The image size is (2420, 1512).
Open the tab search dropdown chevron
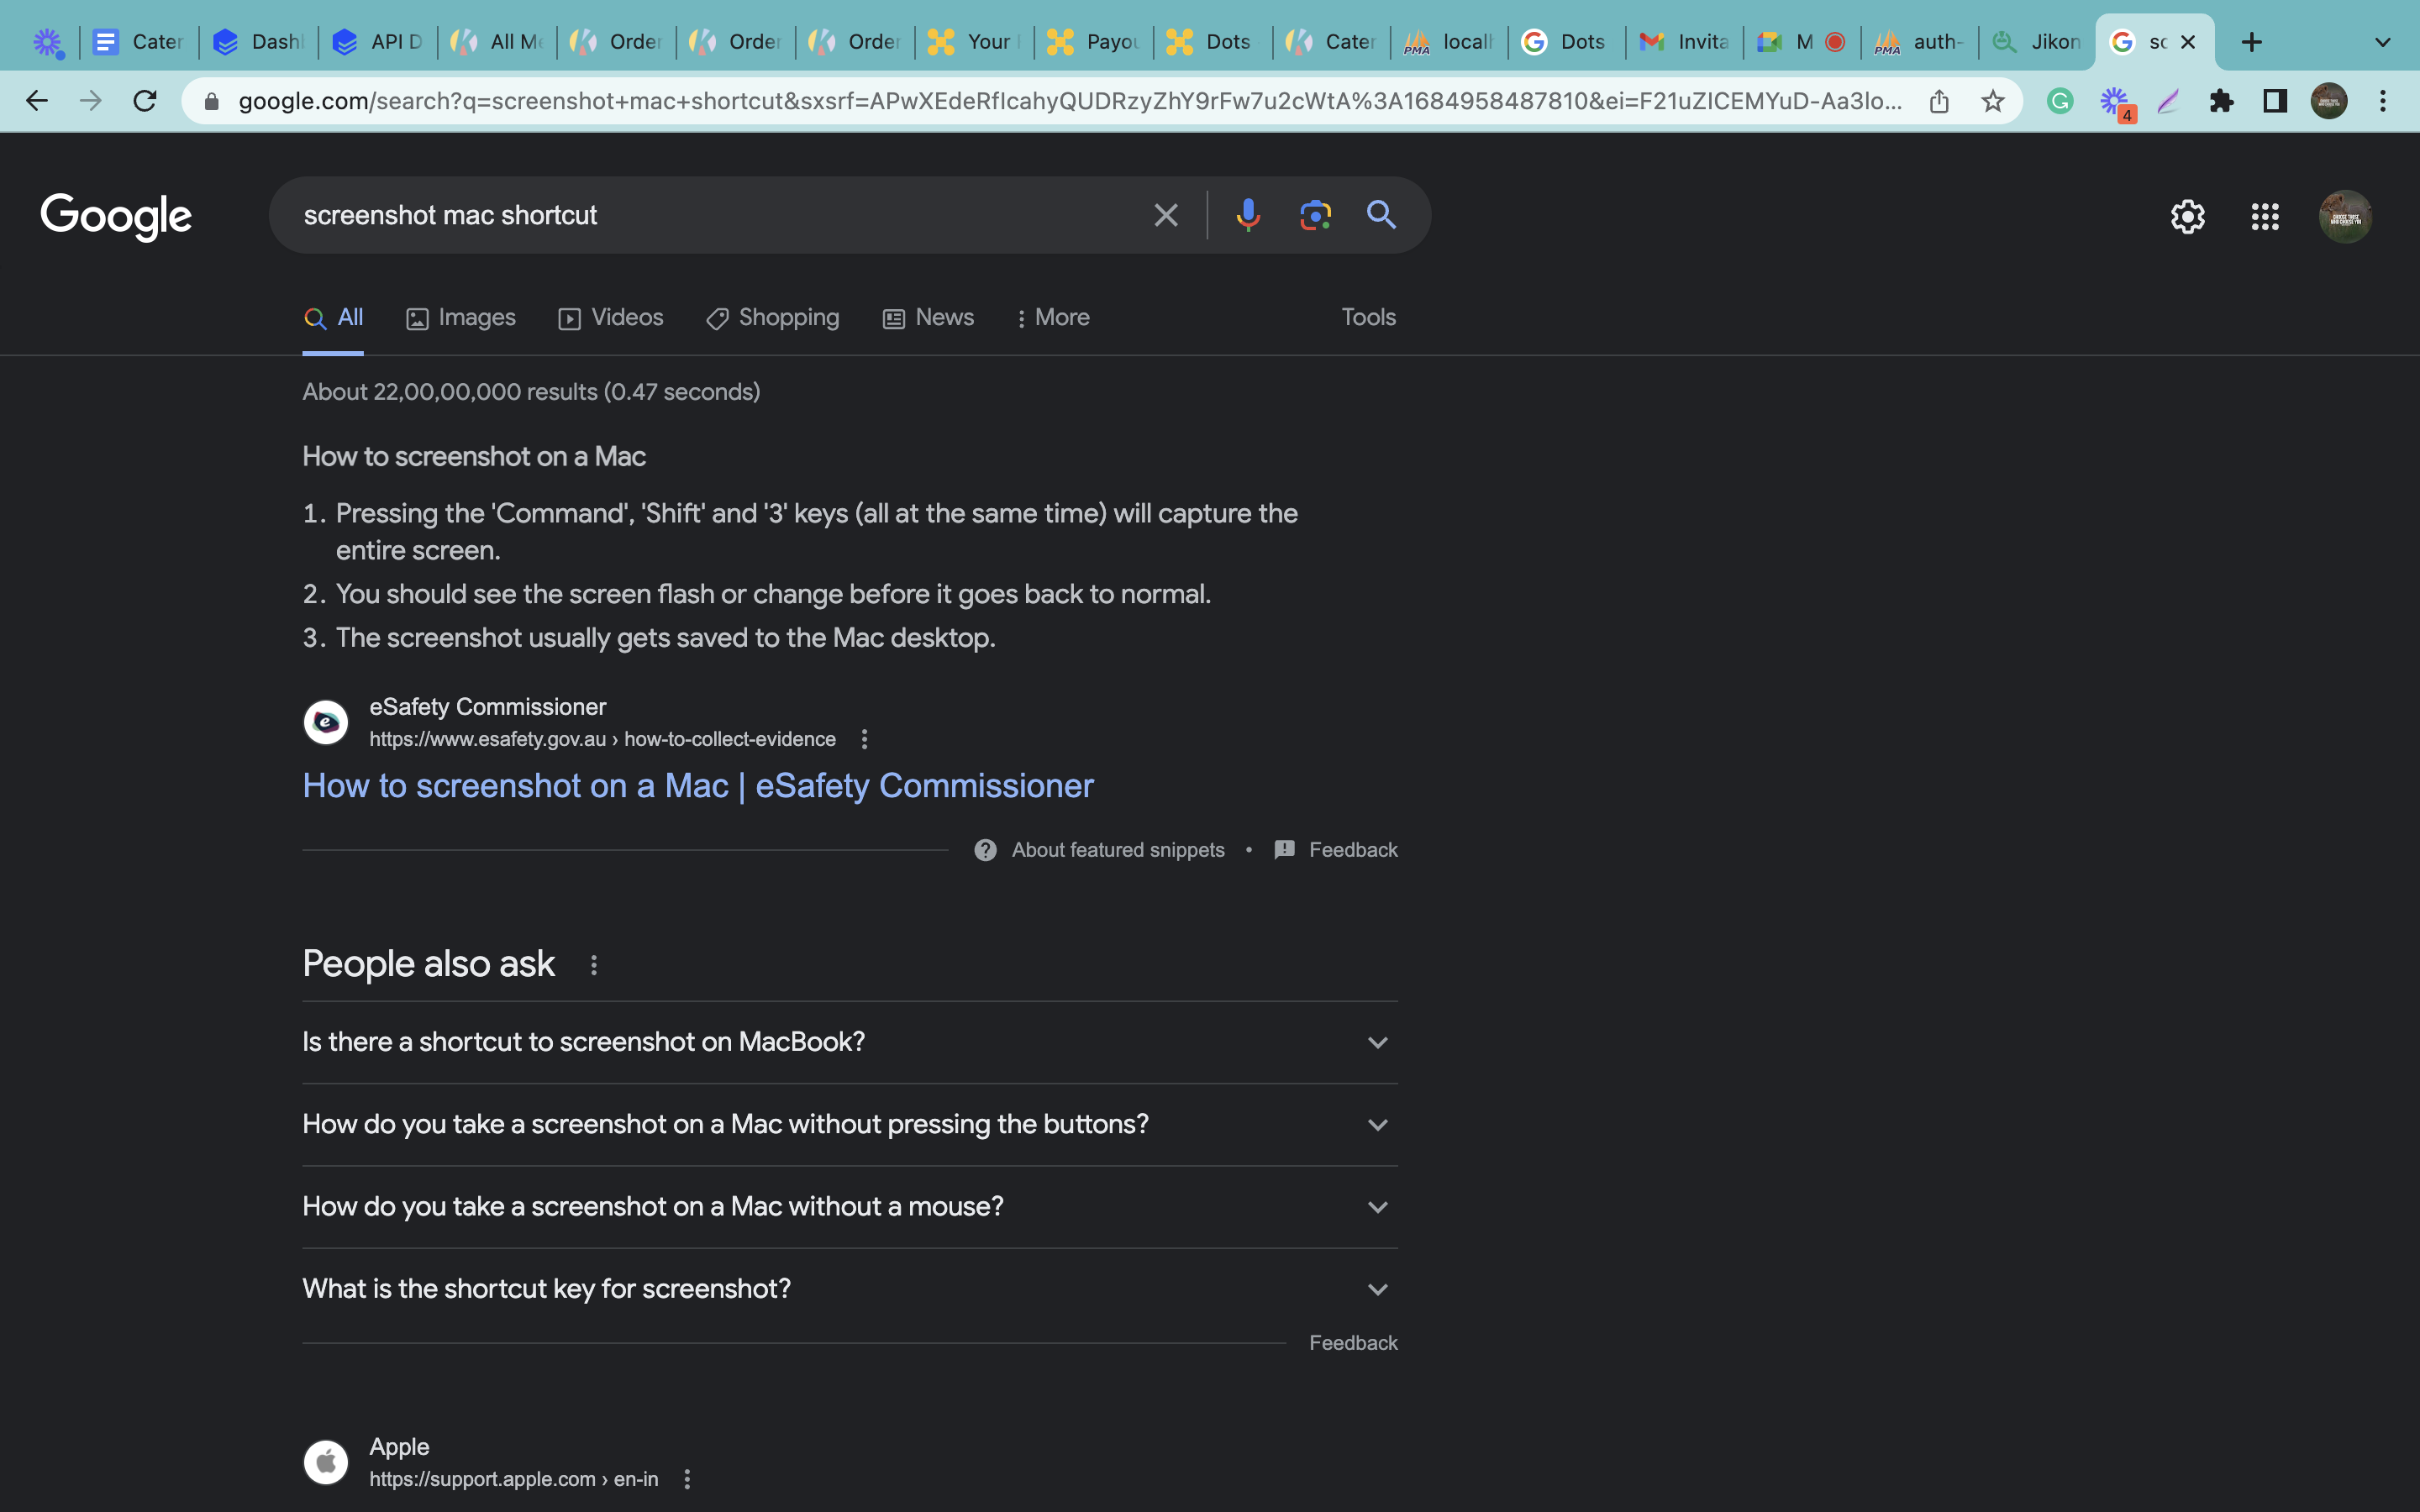coord(2383,42)
